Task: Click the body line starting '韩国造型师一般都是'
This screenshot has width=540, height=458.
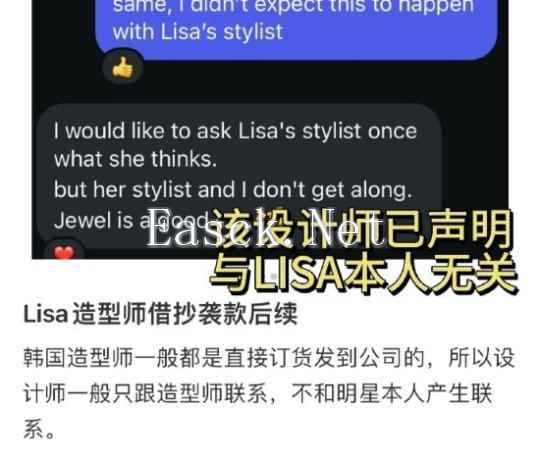Action: click(x=269, y=358)
